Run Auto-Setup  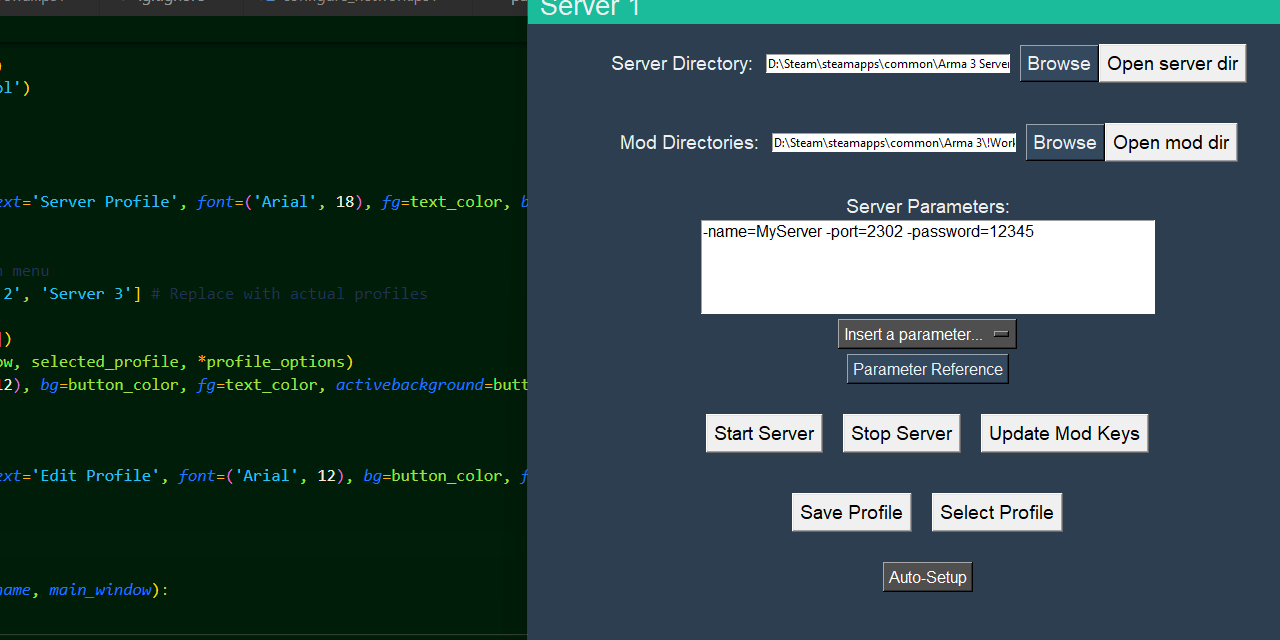[927, 576]
